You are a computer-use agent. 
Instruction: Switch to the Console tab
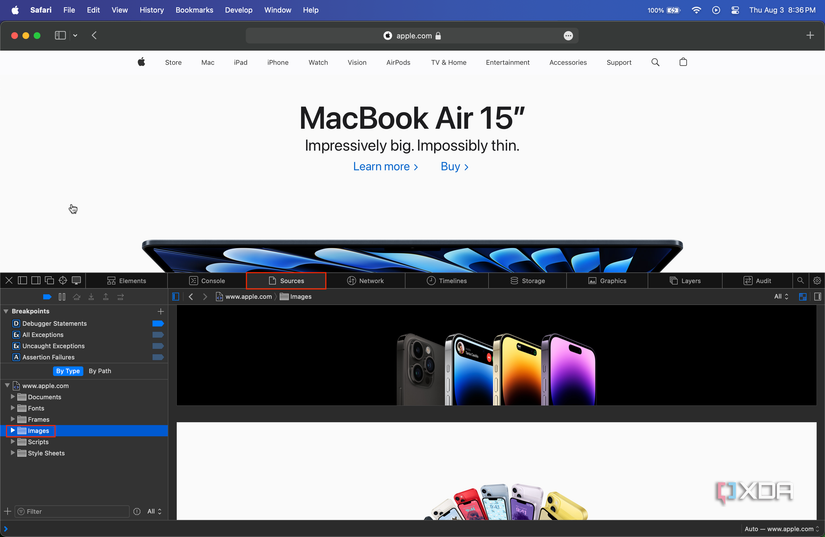point(207,280)
